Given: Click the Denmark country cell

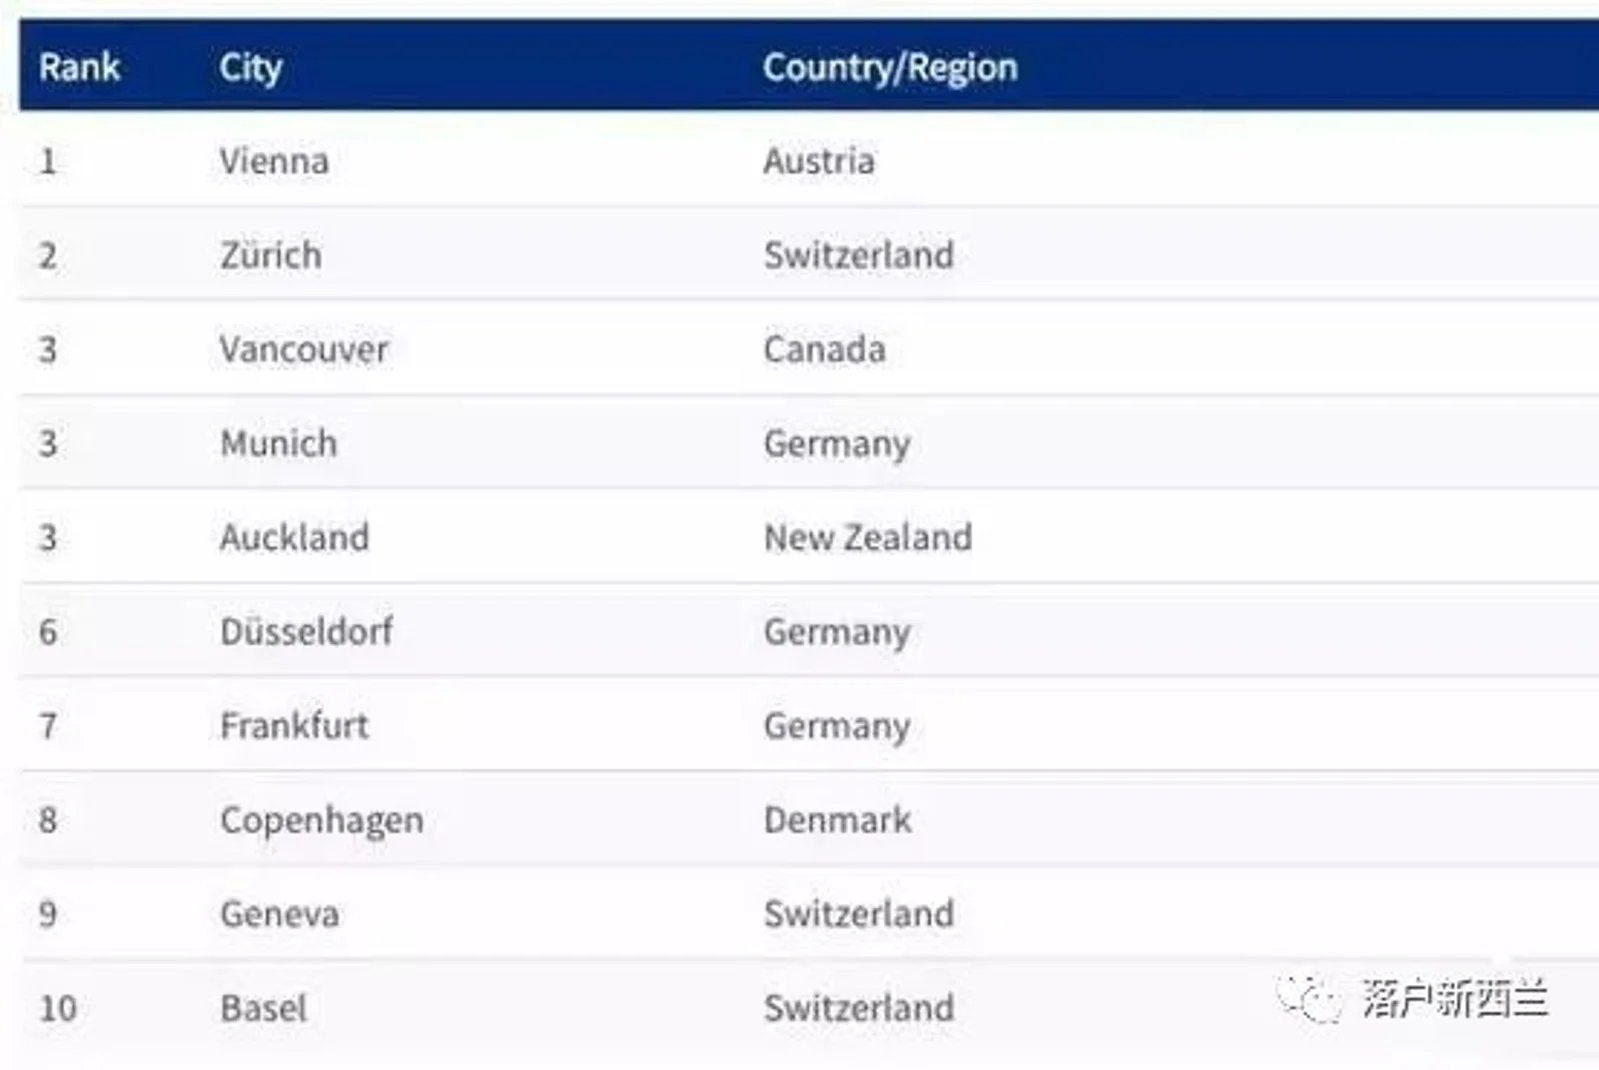Looking at the screenshot, I should [838, 819].
